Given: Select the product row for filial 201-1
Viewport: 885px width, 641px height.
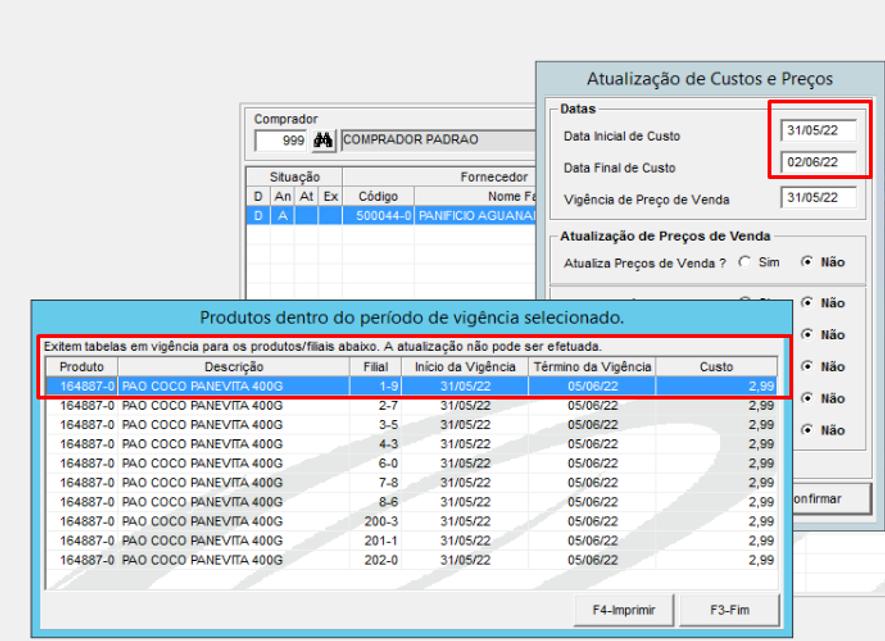Looking at the screenshot, I should coord(411,541).
